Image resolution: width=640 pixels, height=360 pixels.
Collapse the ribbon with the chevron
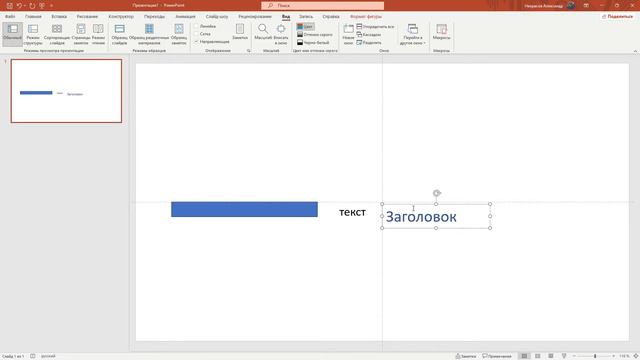coord(635,51)
